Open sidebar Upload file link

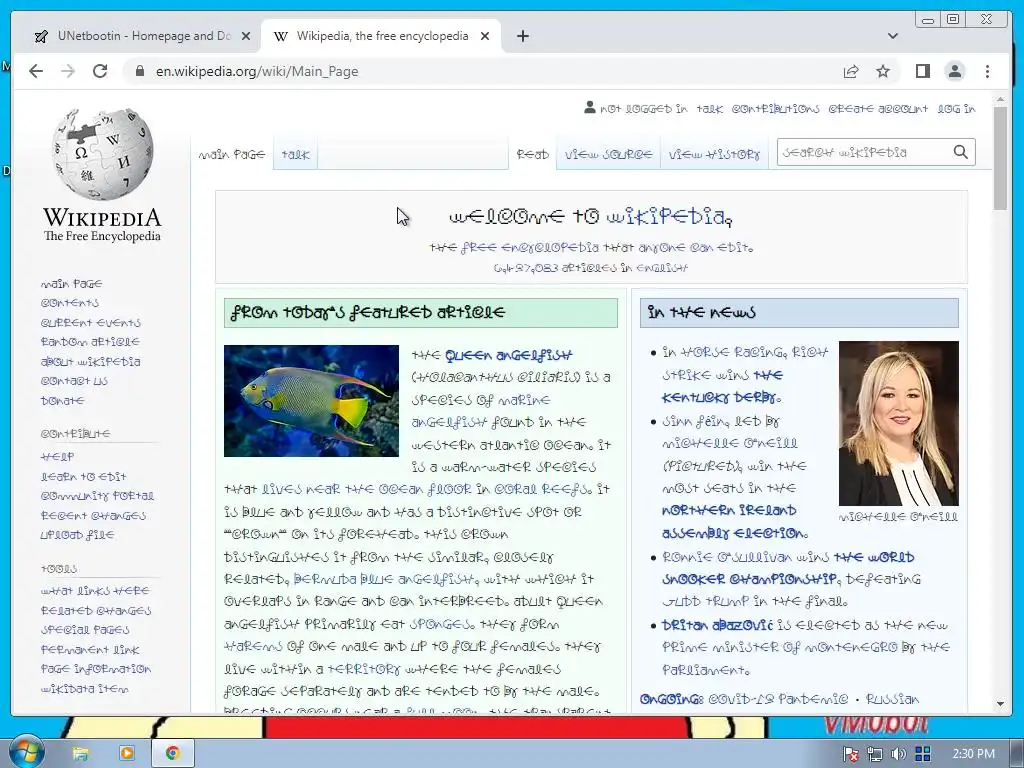tap(77, 535)
